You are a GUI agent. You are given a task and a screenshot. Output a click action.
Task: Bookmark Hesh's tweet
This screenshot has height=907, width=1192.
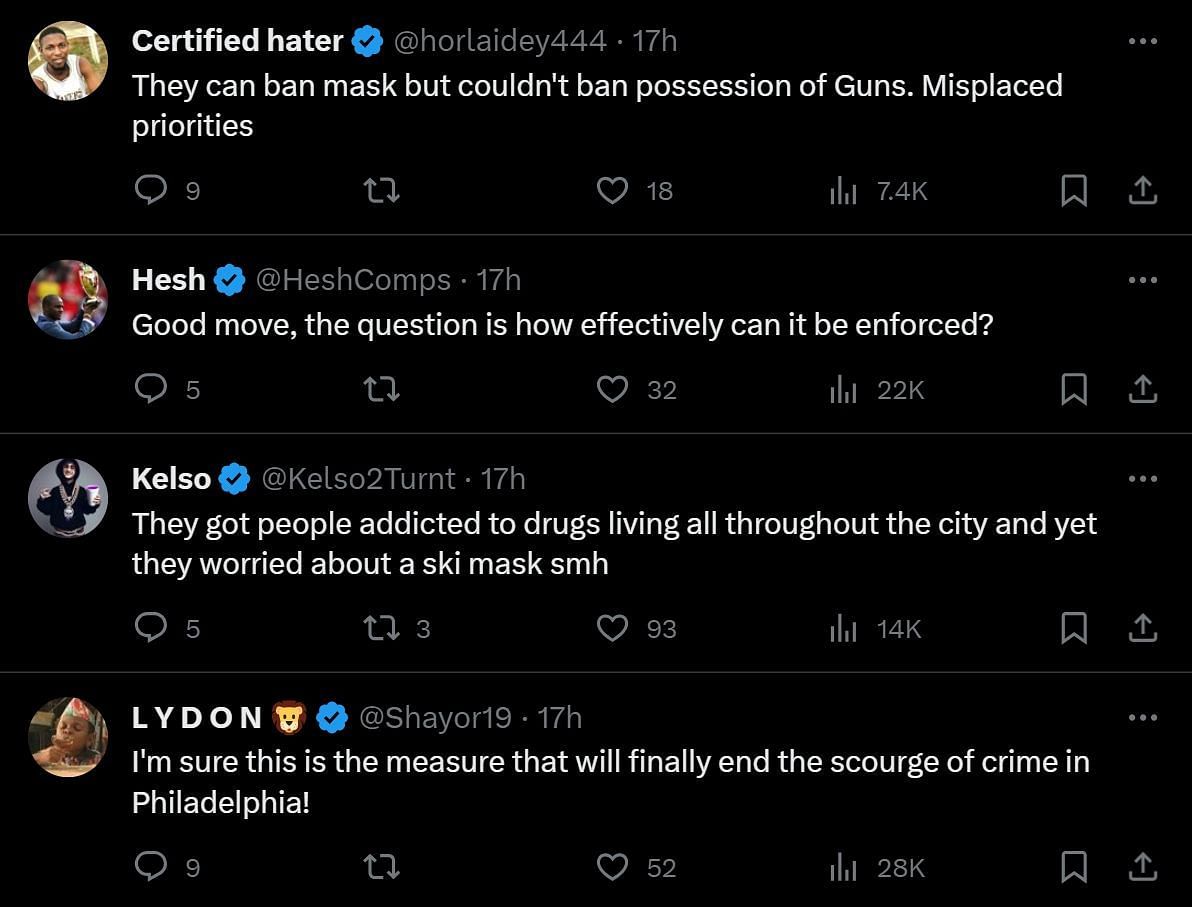click(x=1073, y=389)
